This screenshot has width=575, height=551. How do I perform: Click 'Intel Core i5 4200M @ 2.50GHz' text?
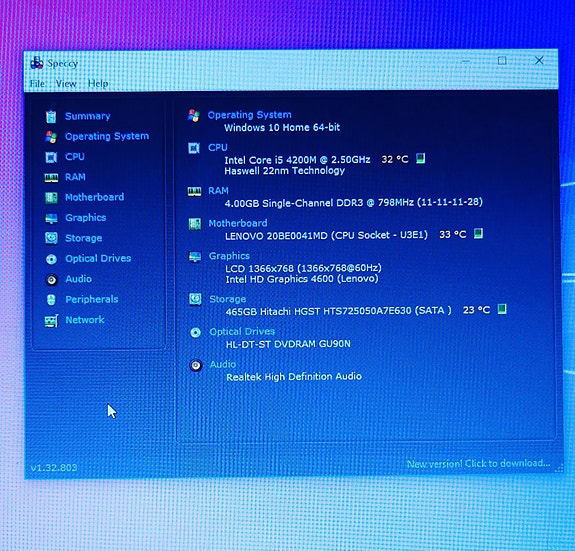[x=297, y=160]
